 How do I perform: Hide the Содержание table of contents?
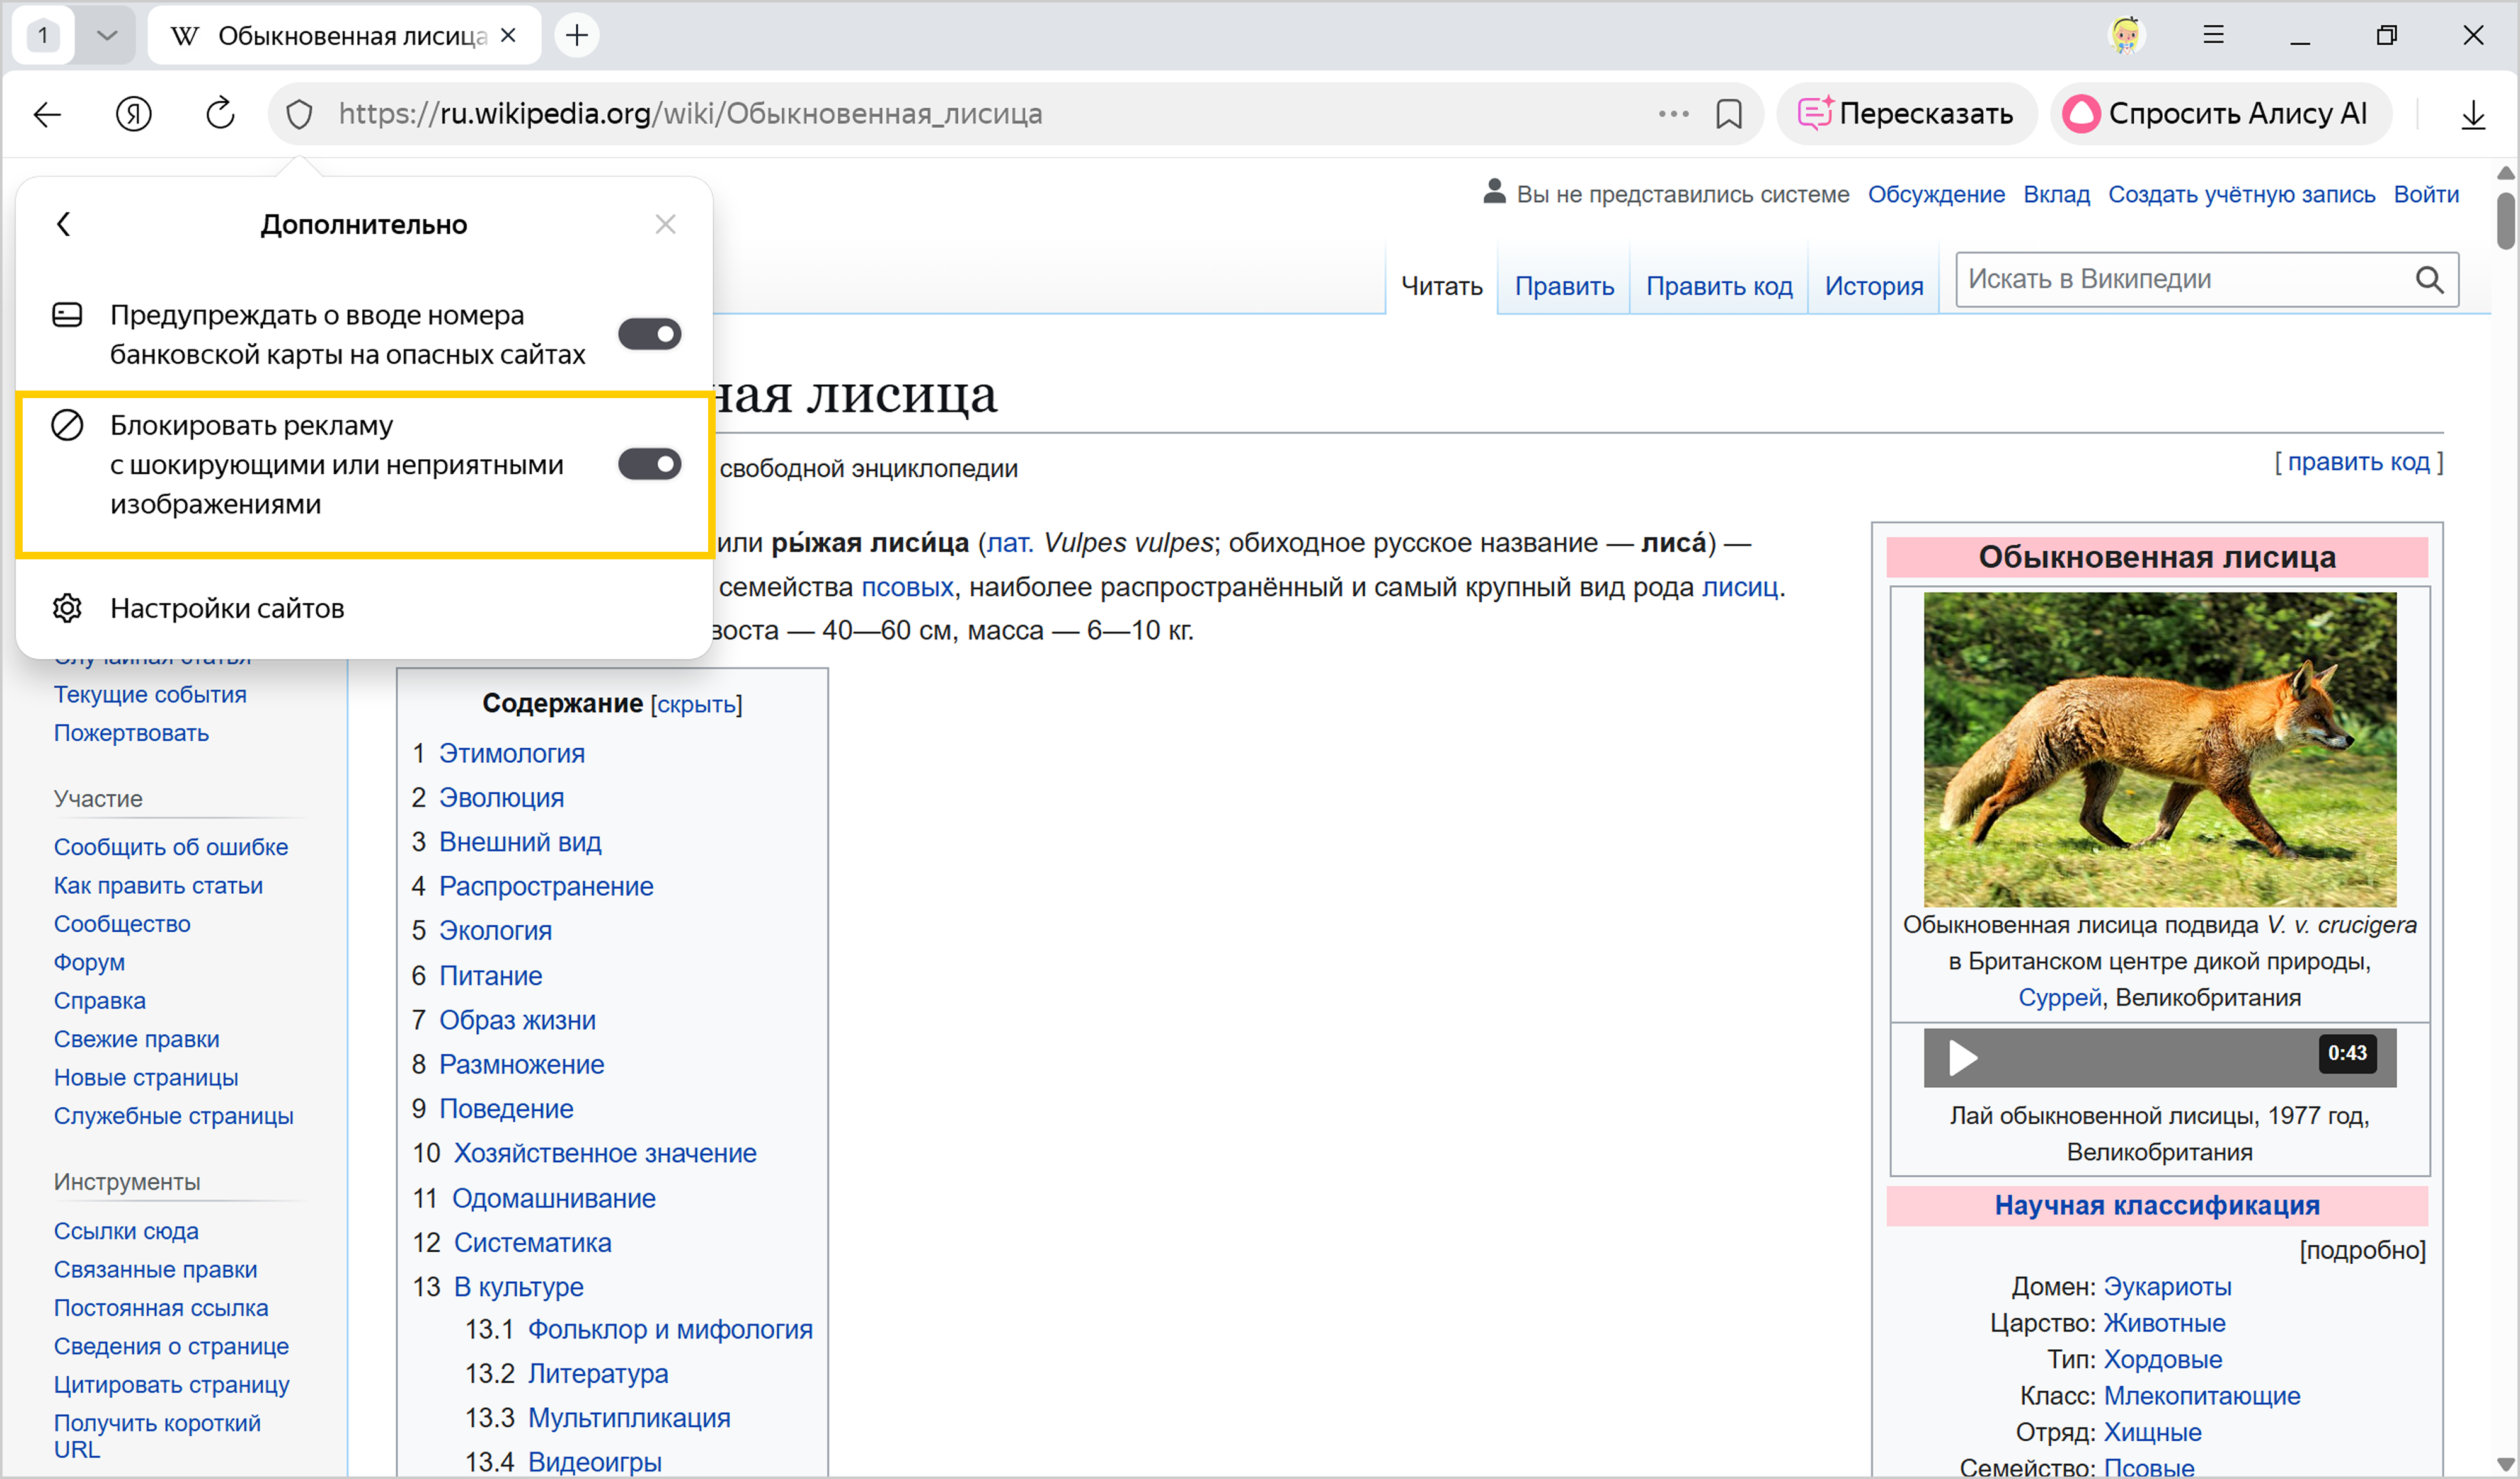coord(696,705)
